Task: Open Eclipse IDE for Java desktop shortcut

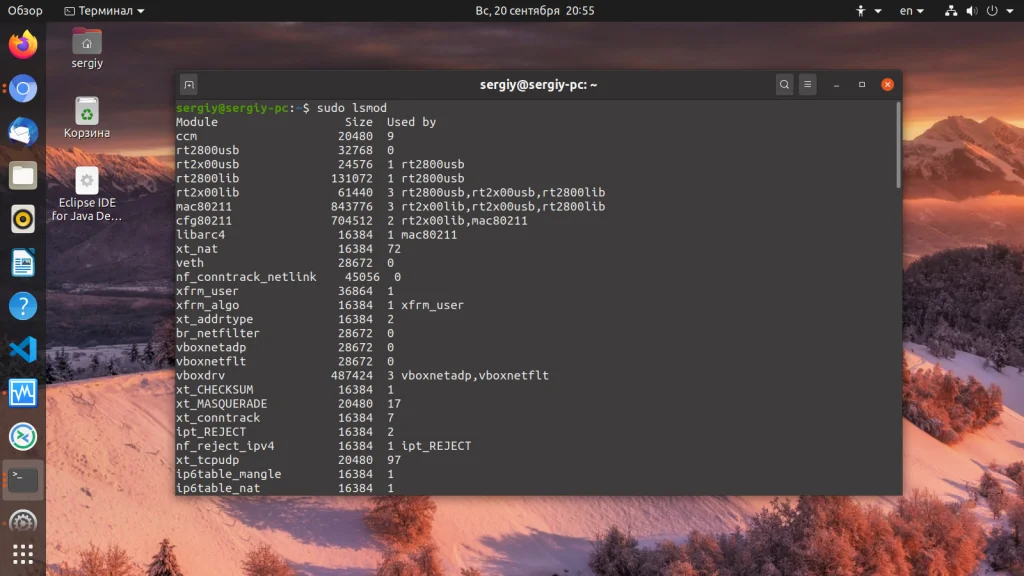Action: (x=87, y=194)
